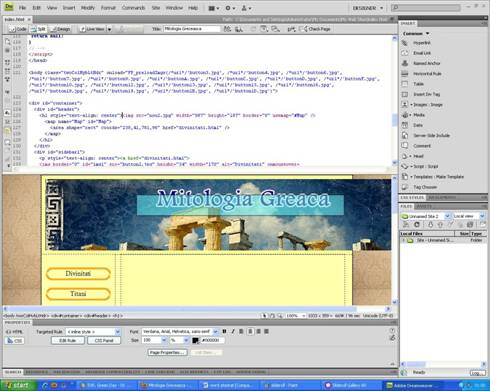Click the Horizontal Rule insert icon
Image resolution: width=490 pixels, height=391 pixels.
pyautogui.click(x=405, y=74)
